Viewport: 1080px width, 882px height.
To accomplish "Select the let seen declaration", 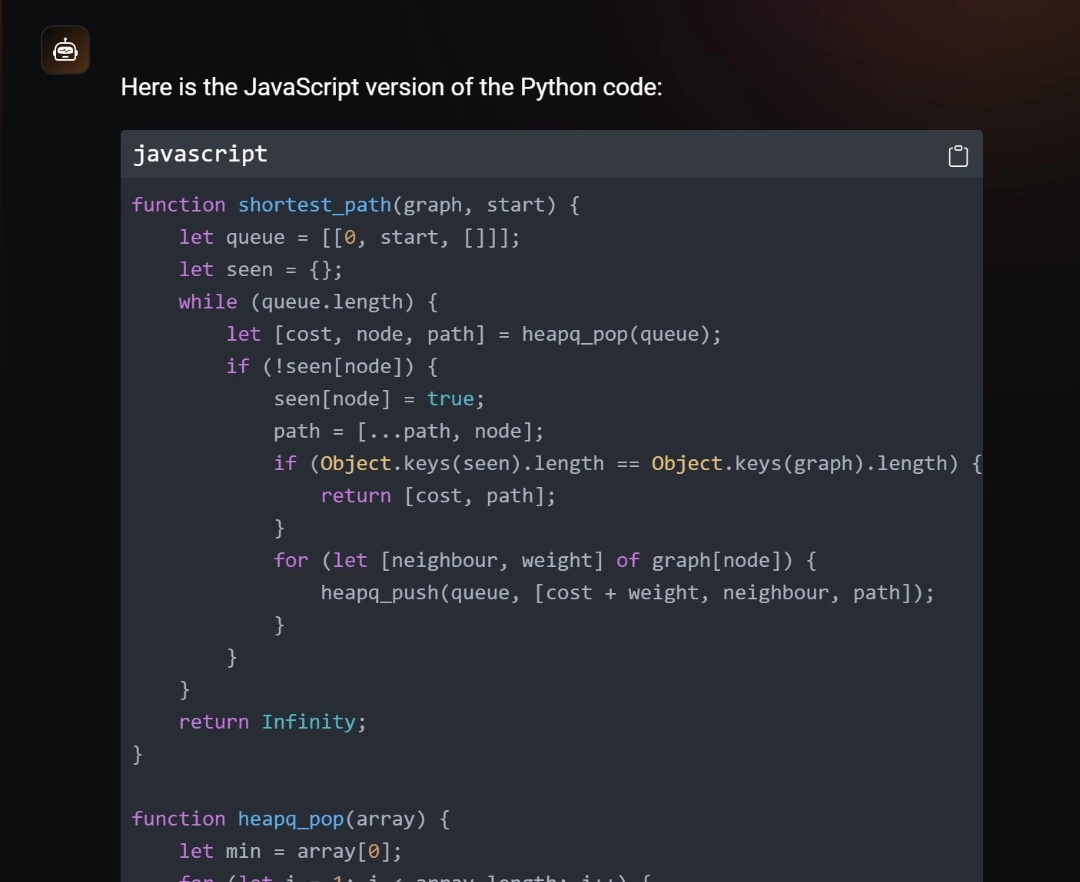I will coord(260,269).
